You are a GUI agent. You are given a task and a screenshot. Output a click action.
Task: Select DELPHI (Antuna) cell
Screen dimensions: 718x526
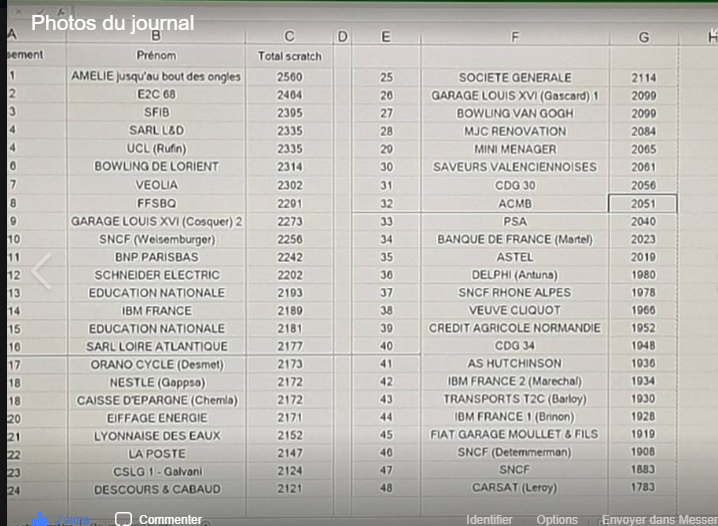pos(515,275)
